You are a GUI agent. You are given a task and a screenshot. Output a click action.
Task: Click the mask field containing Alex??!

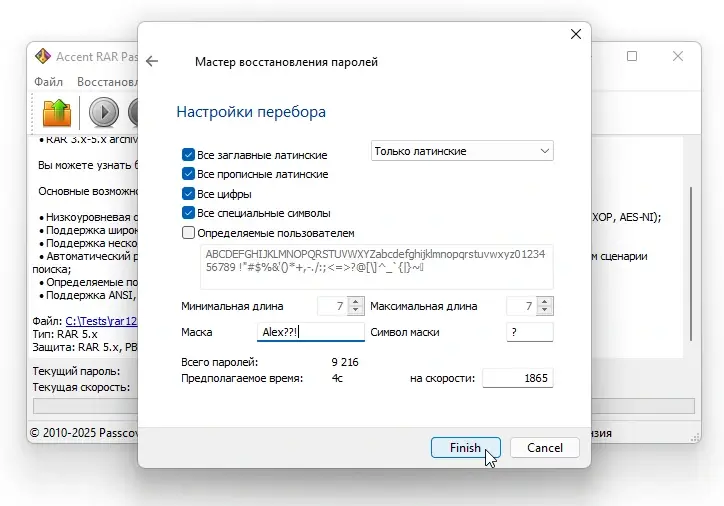(x=311, y=332)
